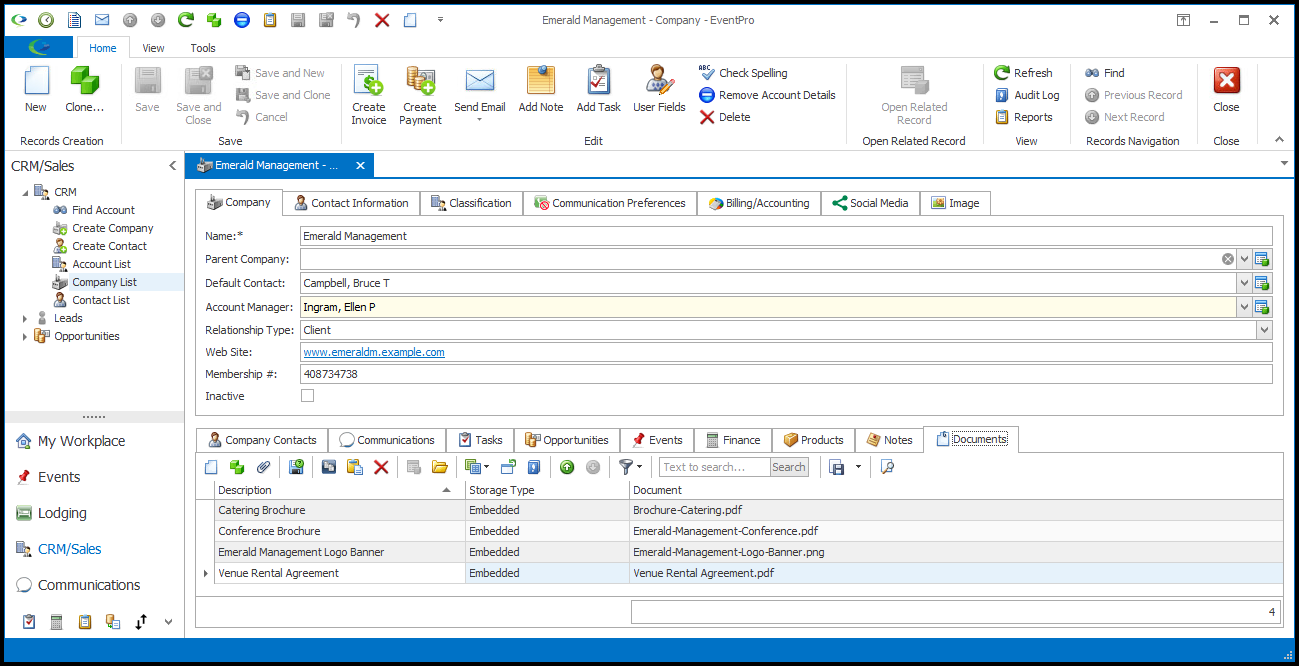1299x666 pixels.
Task: Toggle the Inactive checkbox
Action: (307, 396)
